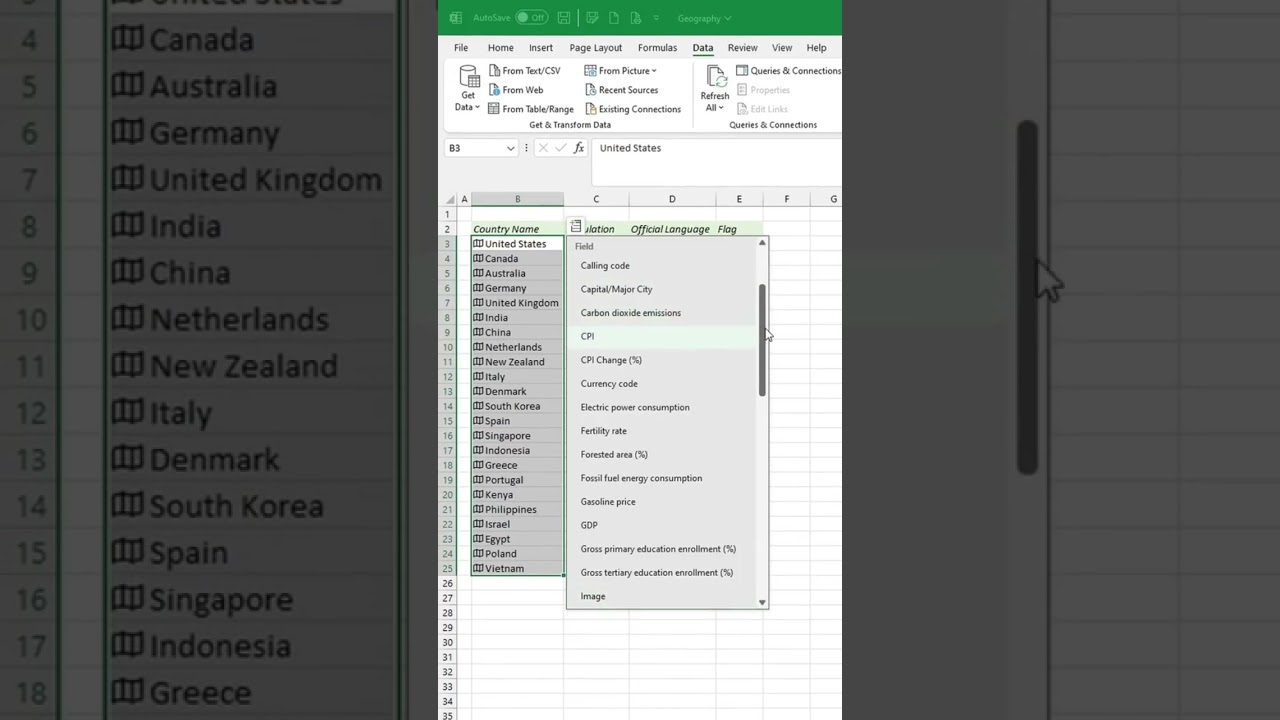Image resolution: width=1280 pixels, height=720 pixels.
Task: Open Existing Connections
Action: tap(633, 109)
